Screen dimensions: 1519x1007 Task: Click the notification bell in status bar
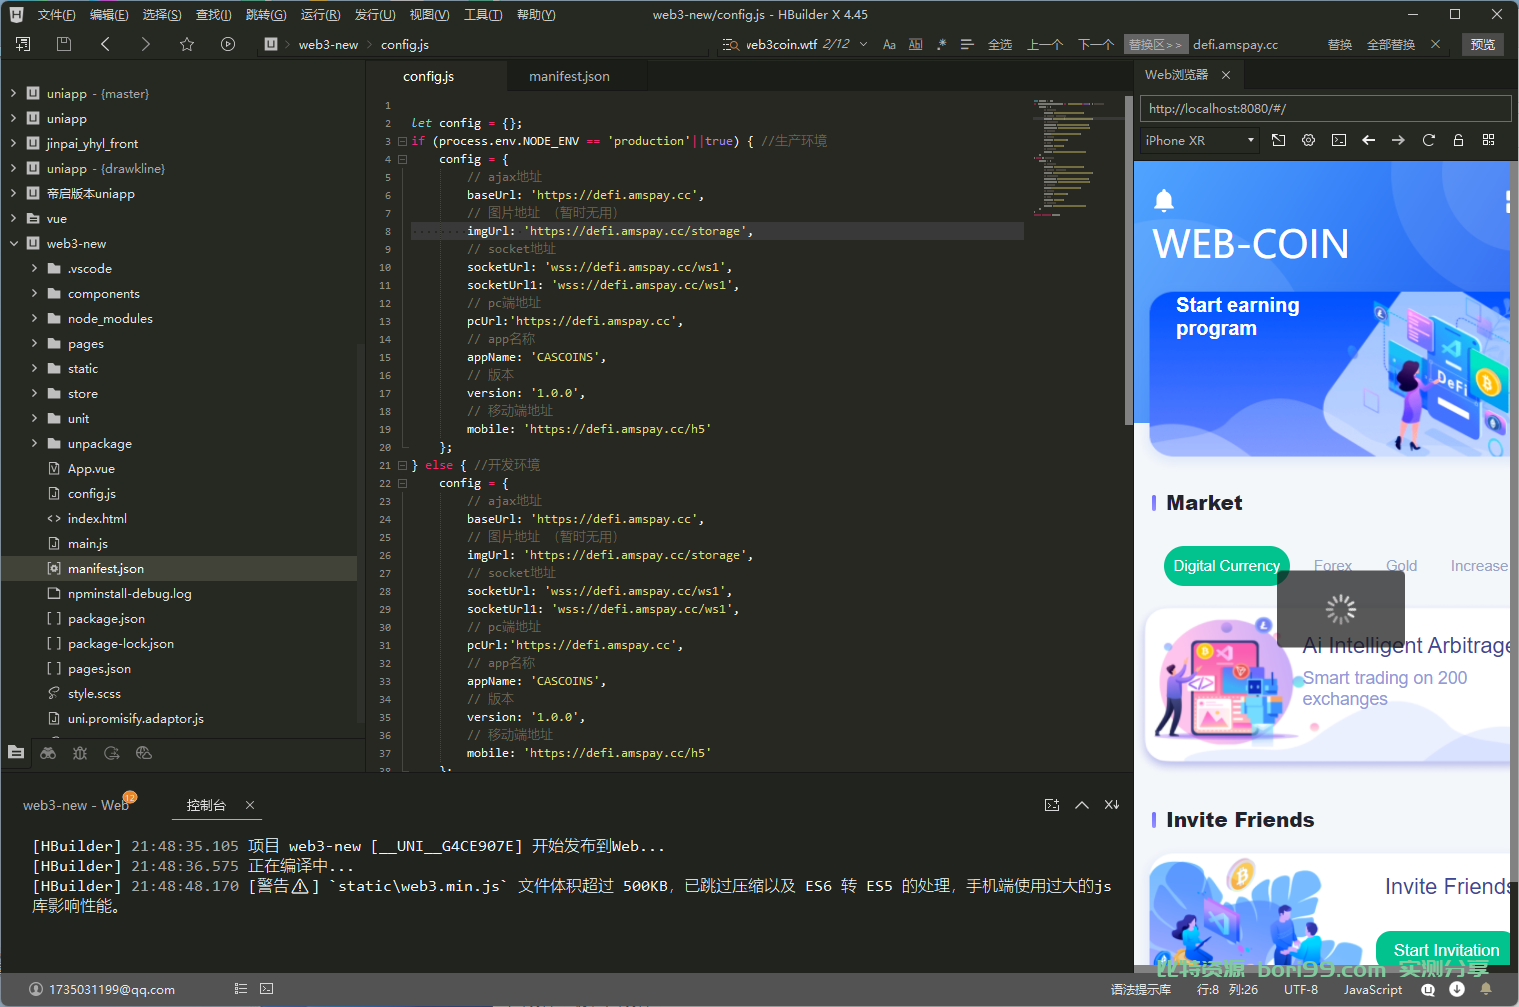pos(1486,989)
